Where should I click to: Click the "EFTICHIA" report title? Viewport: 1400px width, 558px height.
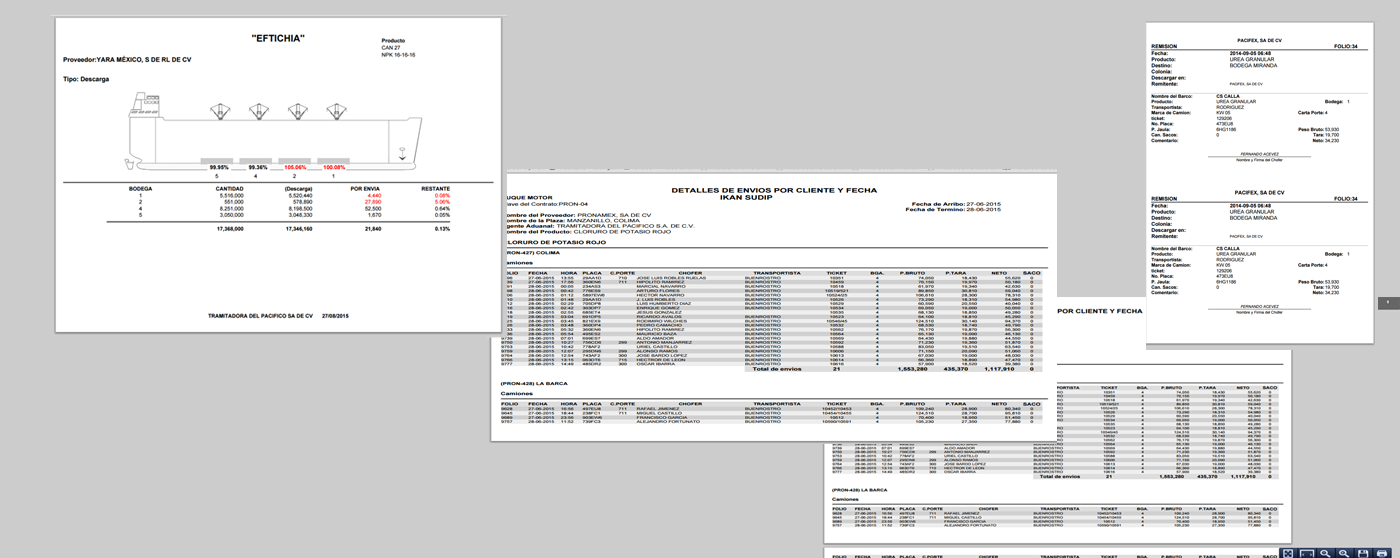tap(278, 39)
